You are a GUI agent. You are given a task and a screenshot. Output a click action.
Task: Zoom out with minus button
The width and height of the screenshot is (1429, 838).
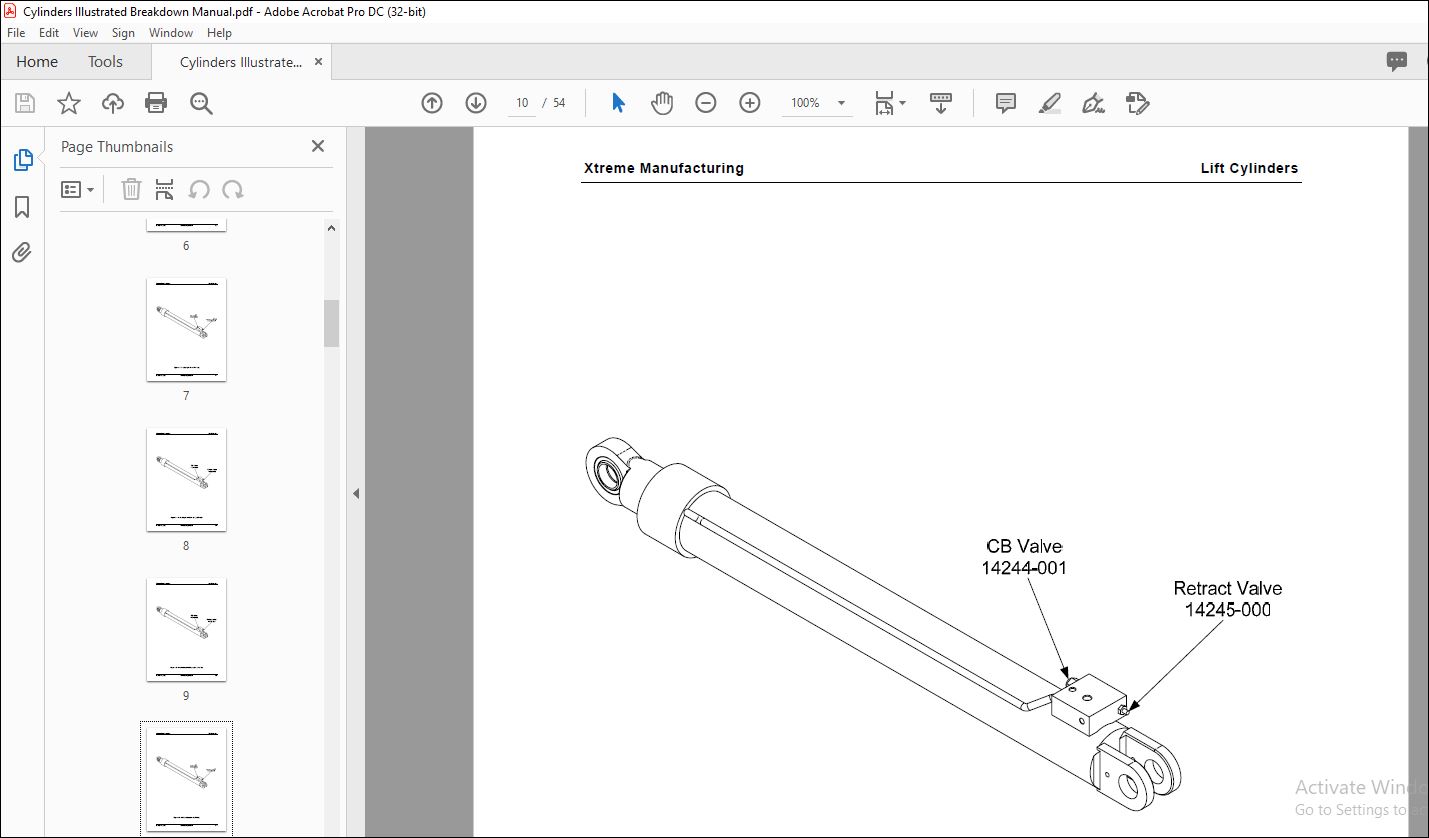coord(706,103)
